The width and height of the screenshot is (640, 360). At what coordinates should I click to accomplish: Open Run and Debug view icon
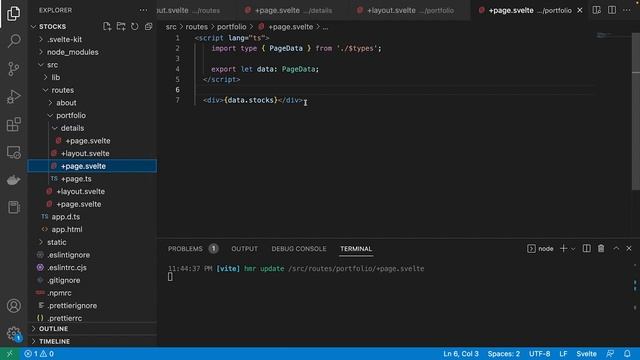coord(13,97)
